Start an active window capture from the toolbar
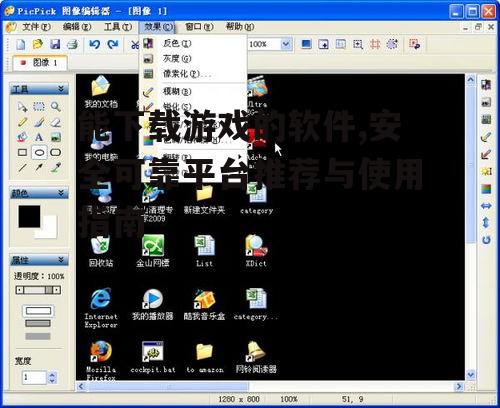Screen dimensions: 500x408 tap(323, 44)
